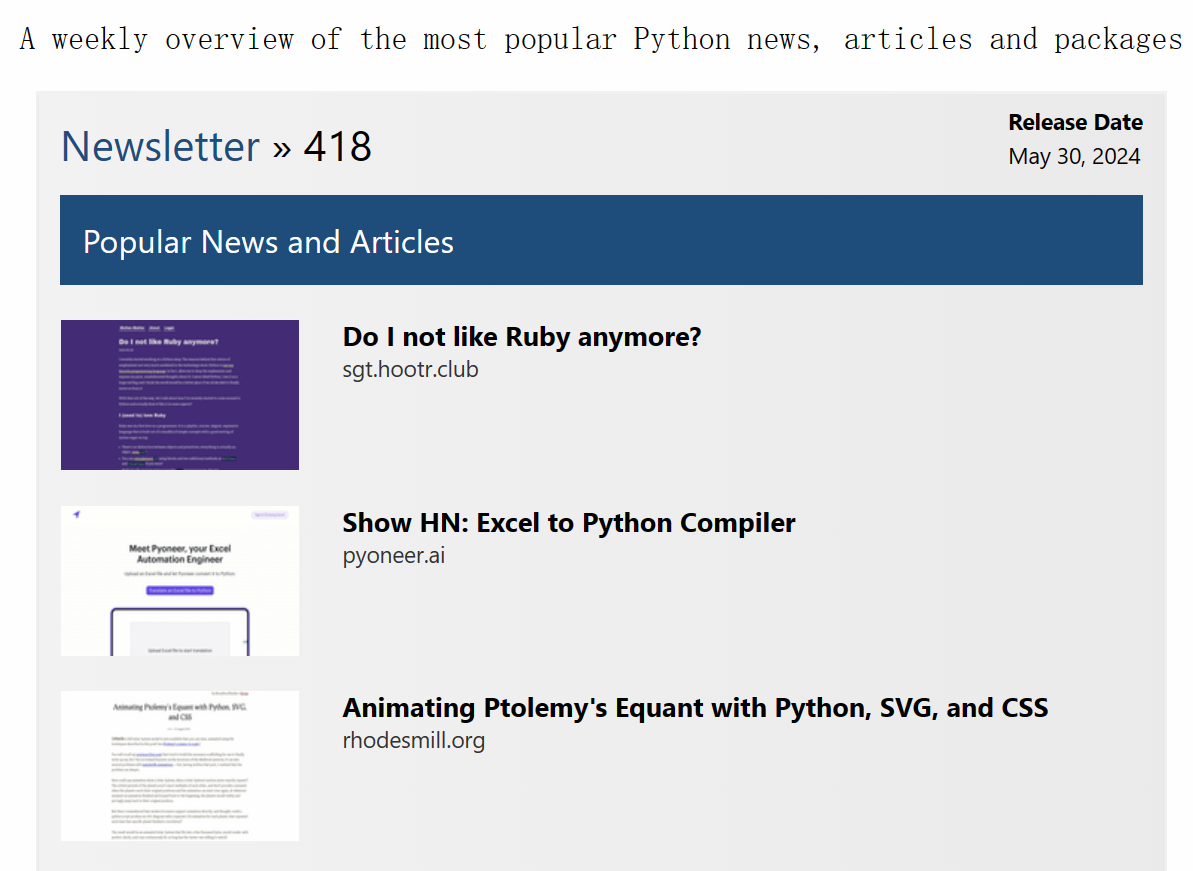Click the rhodesmill.org domain text
The width and height of the screenshot is (1193, 871).
coord(413,741)
